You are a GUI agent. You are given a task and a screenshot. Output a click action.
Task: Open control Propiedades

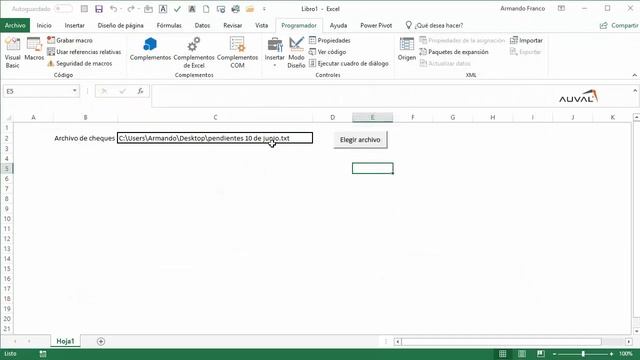coord(330,40)
